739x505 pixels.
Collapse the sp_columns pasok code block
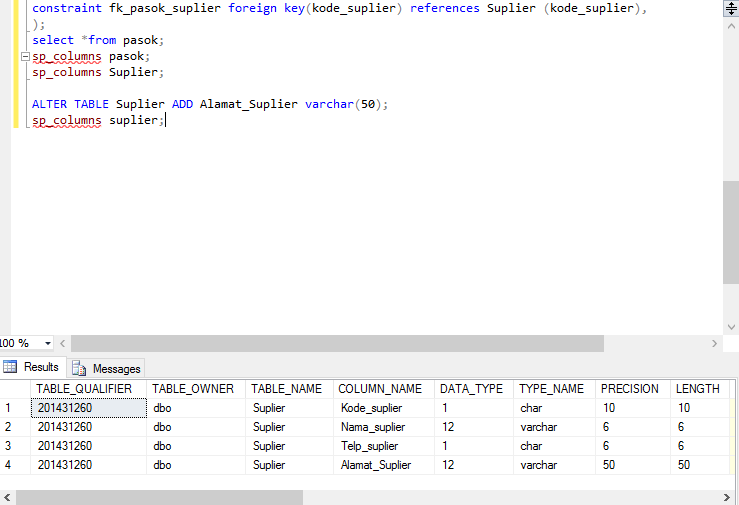click(25, 57)
